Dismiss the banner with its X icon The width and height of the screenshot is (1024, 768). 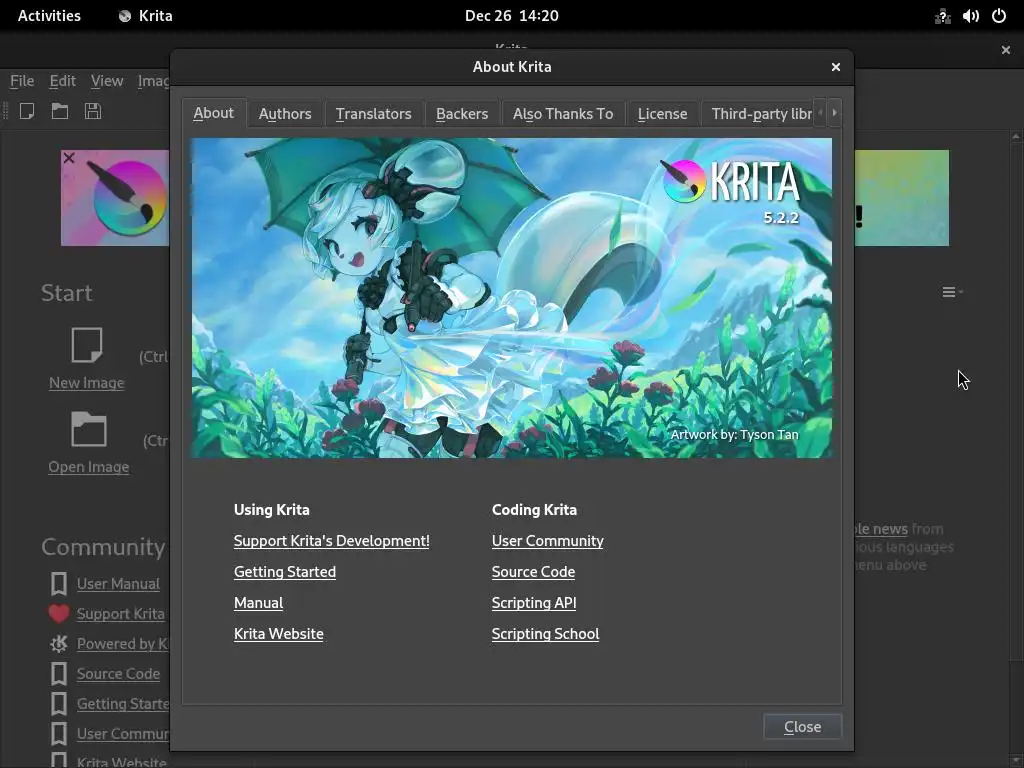[x=69, y=158]
